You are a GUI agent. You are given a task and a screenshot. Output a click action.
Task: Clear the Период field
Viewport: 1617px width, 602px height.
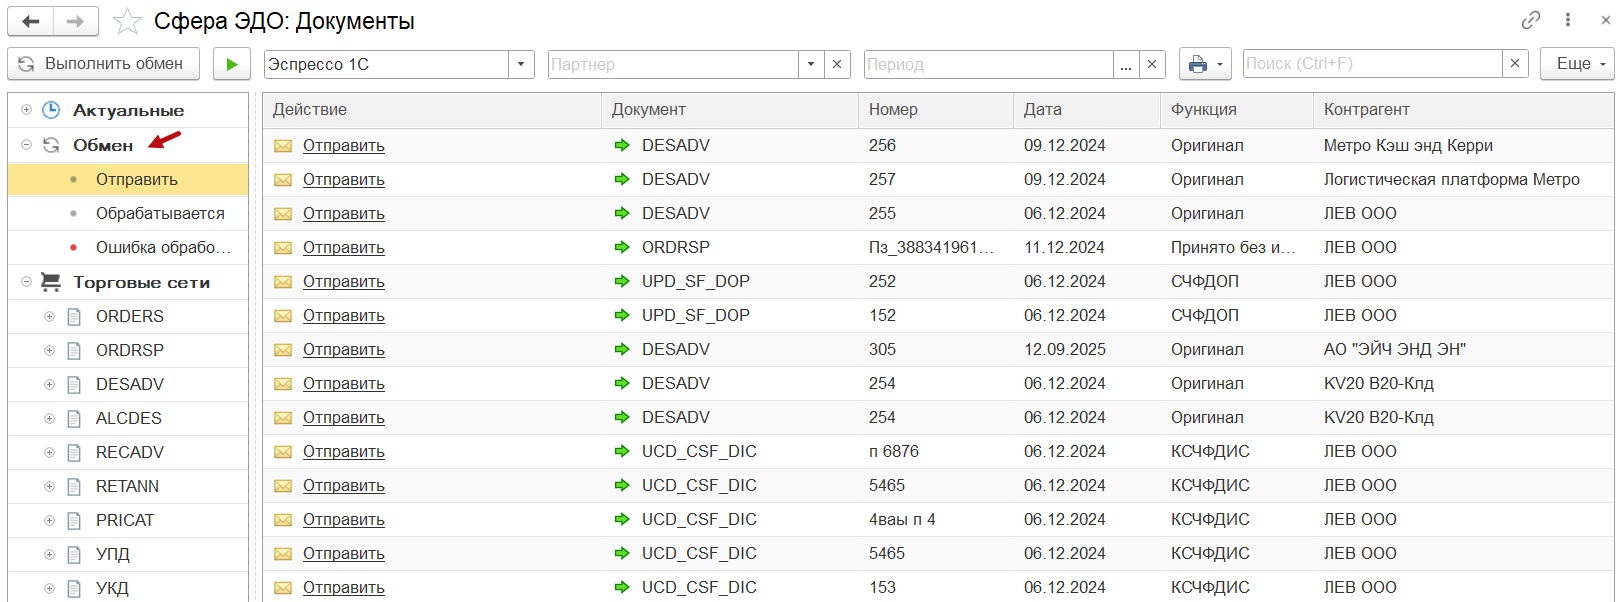pos(1152,64)
